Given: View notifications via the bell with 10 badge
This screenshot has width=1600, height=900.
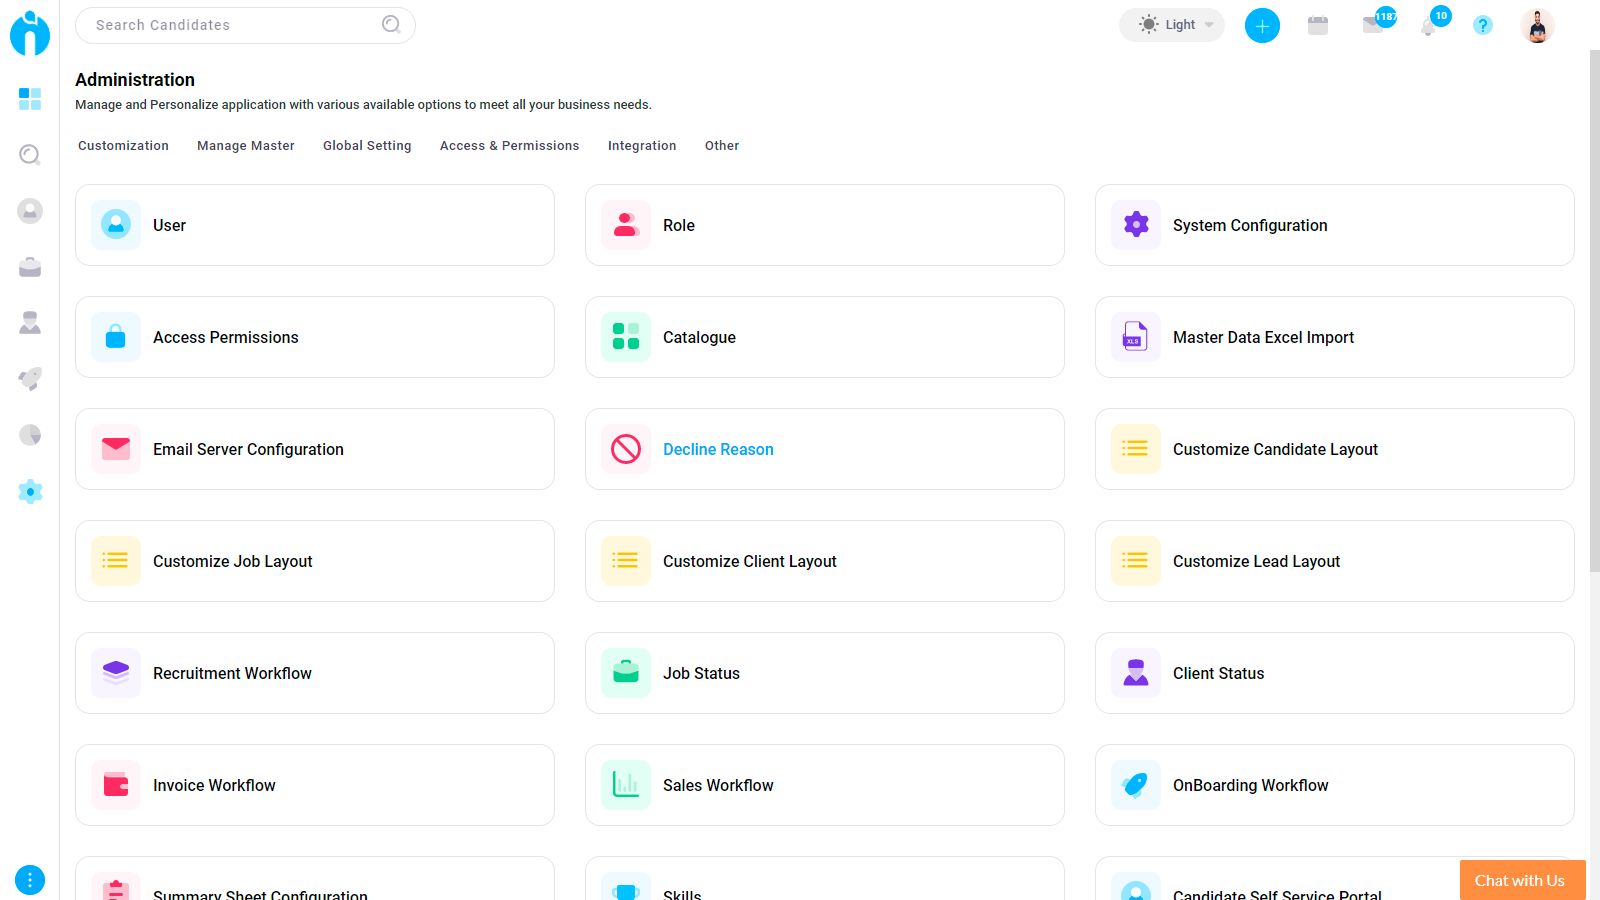Looking at the screenshot, I should pos(1429,25).
